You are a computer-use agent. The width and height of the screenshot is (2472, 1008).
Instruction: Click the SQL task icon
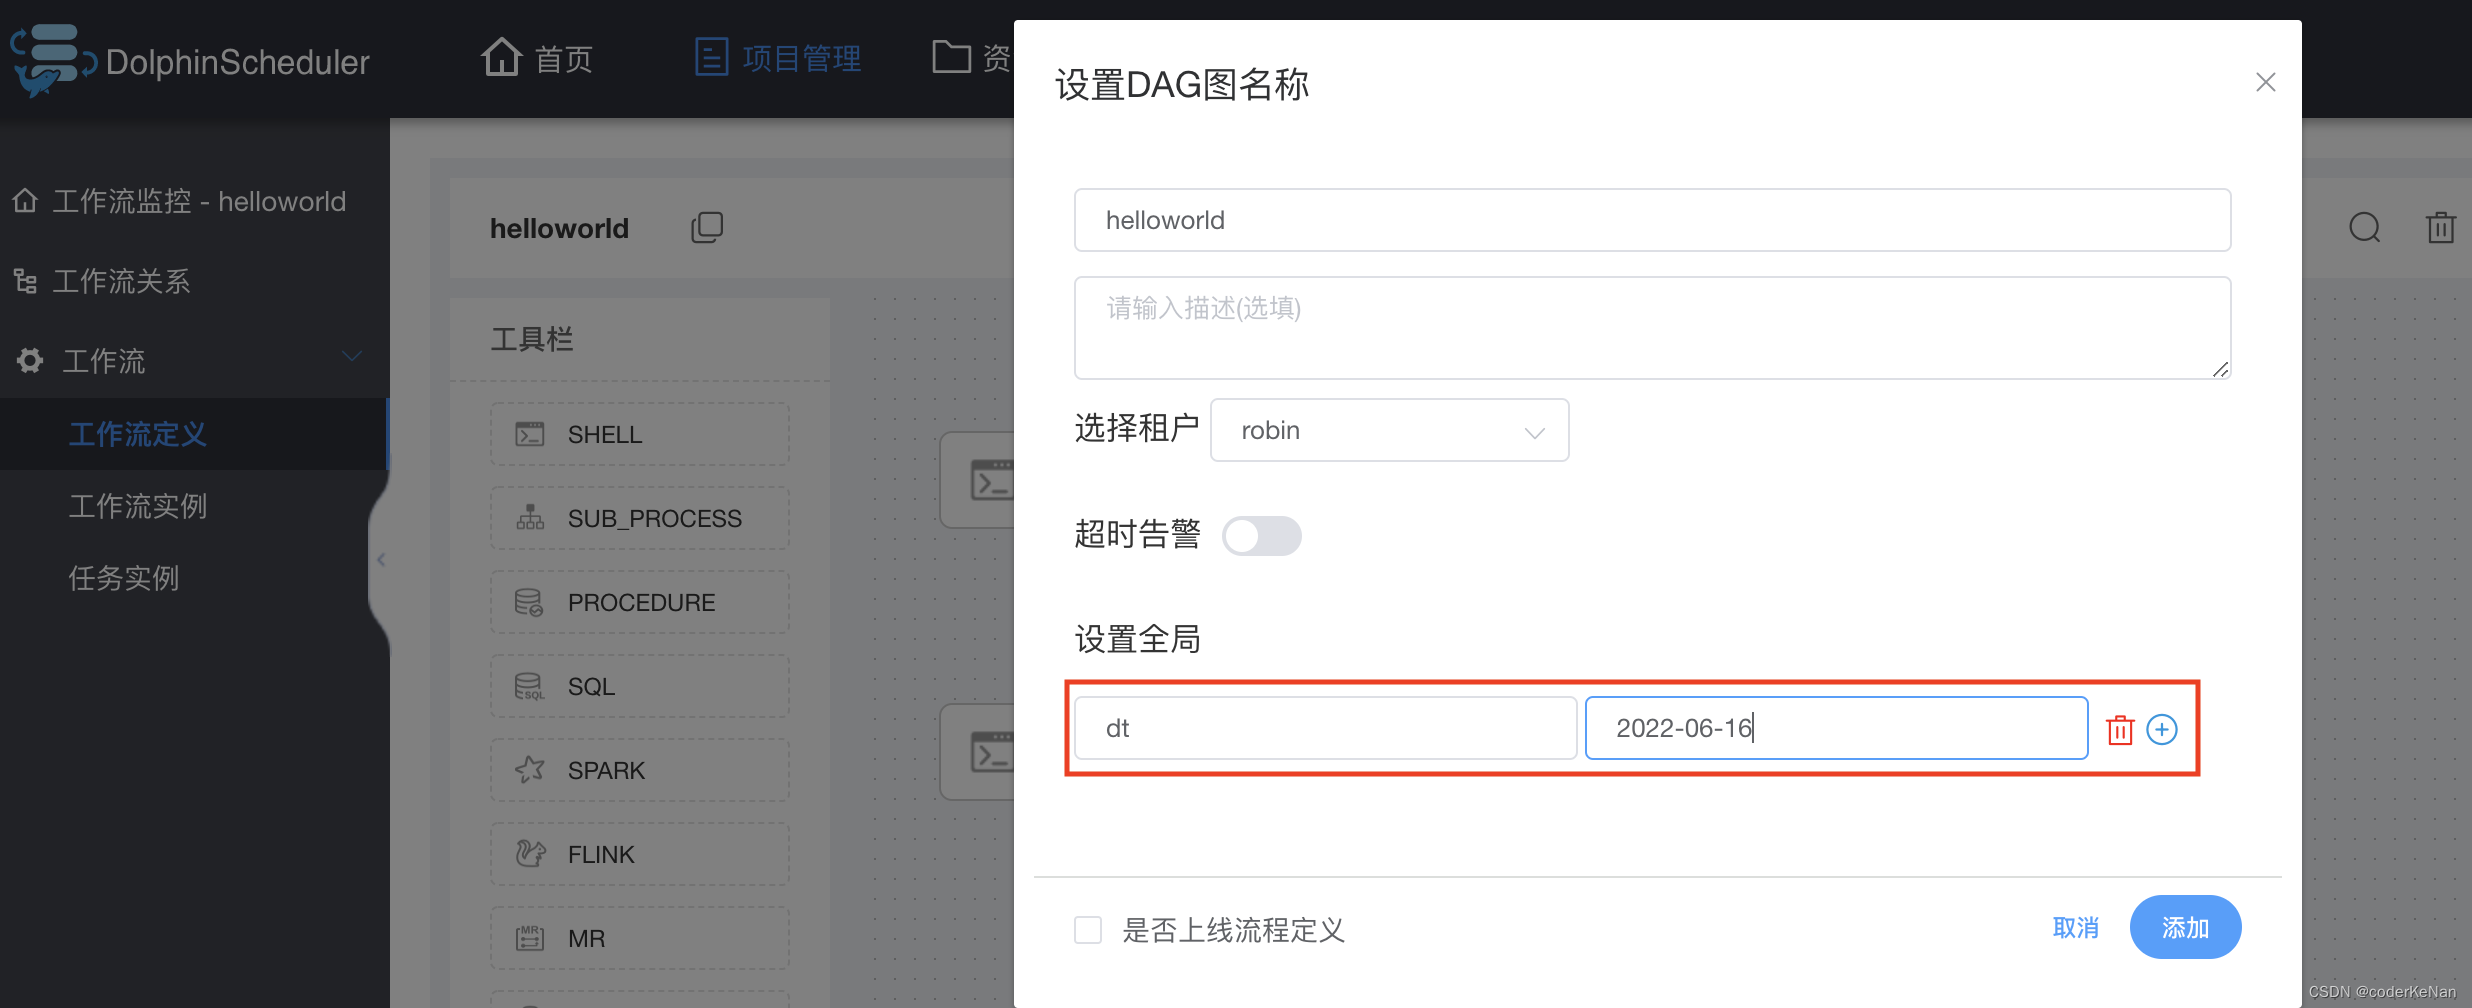coord(529,686)
